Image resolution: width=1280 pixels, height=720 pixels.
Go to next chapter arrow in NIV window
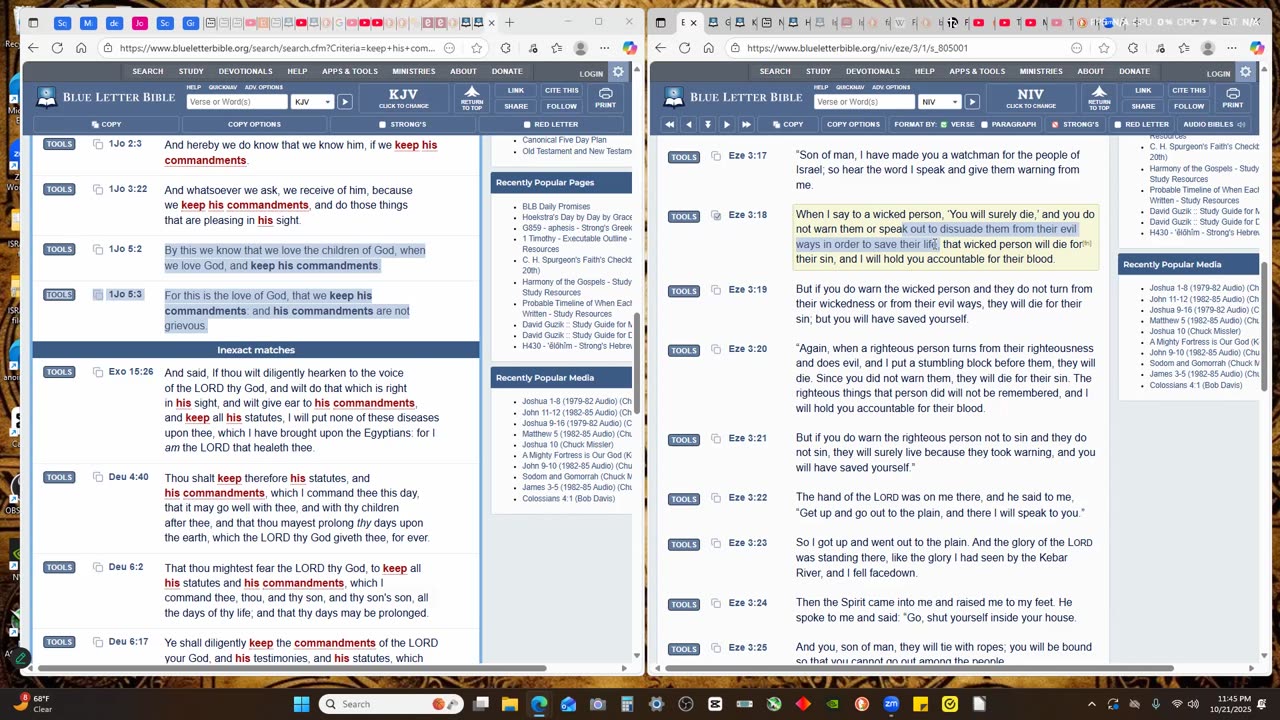(726, 124)
